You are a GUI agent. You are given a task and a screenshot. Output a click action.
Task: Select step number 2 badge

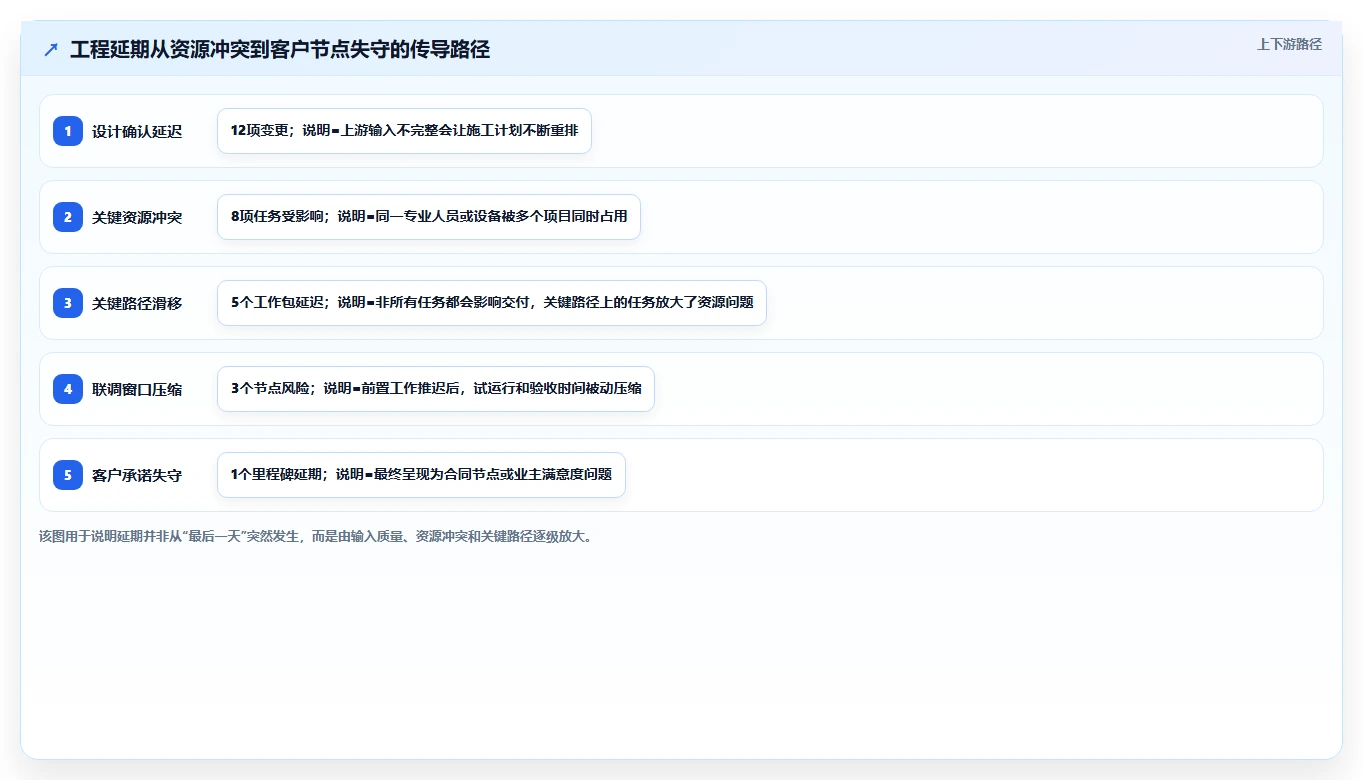coord(68,217)
